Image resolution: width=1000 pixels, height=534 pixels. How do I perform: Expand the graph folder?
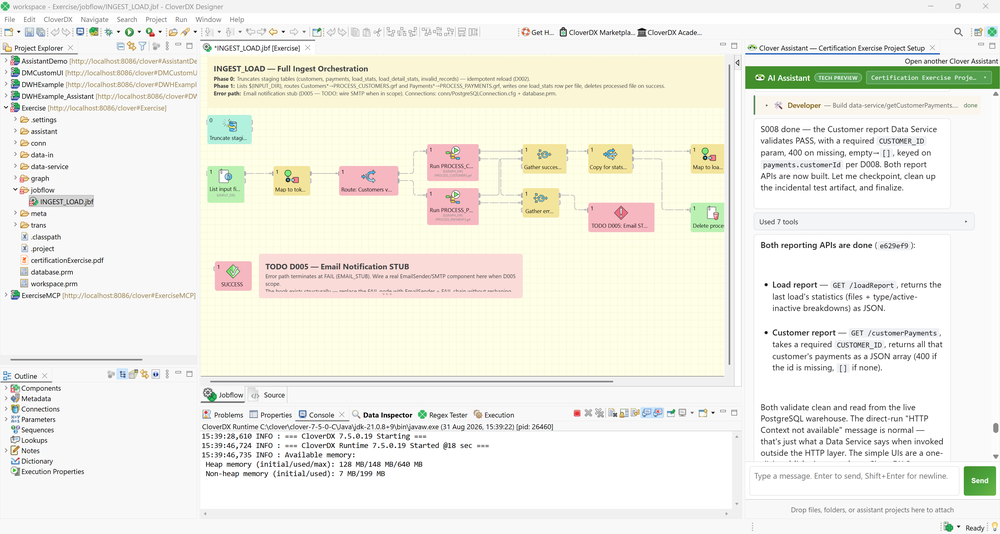(x=15, y=179)
